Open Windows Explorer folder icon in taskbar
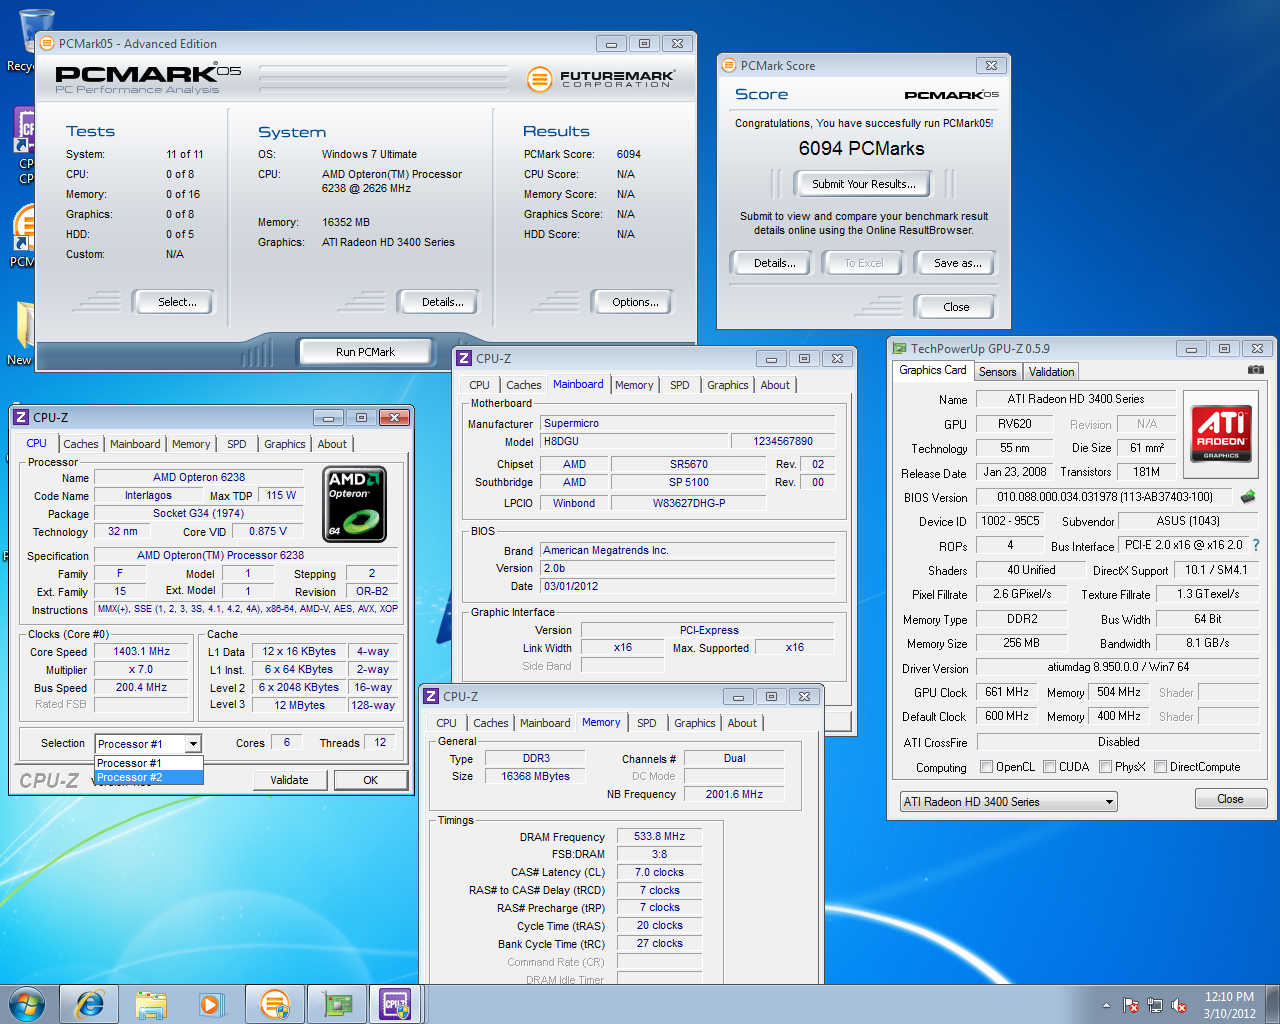 coord(151,1004)
